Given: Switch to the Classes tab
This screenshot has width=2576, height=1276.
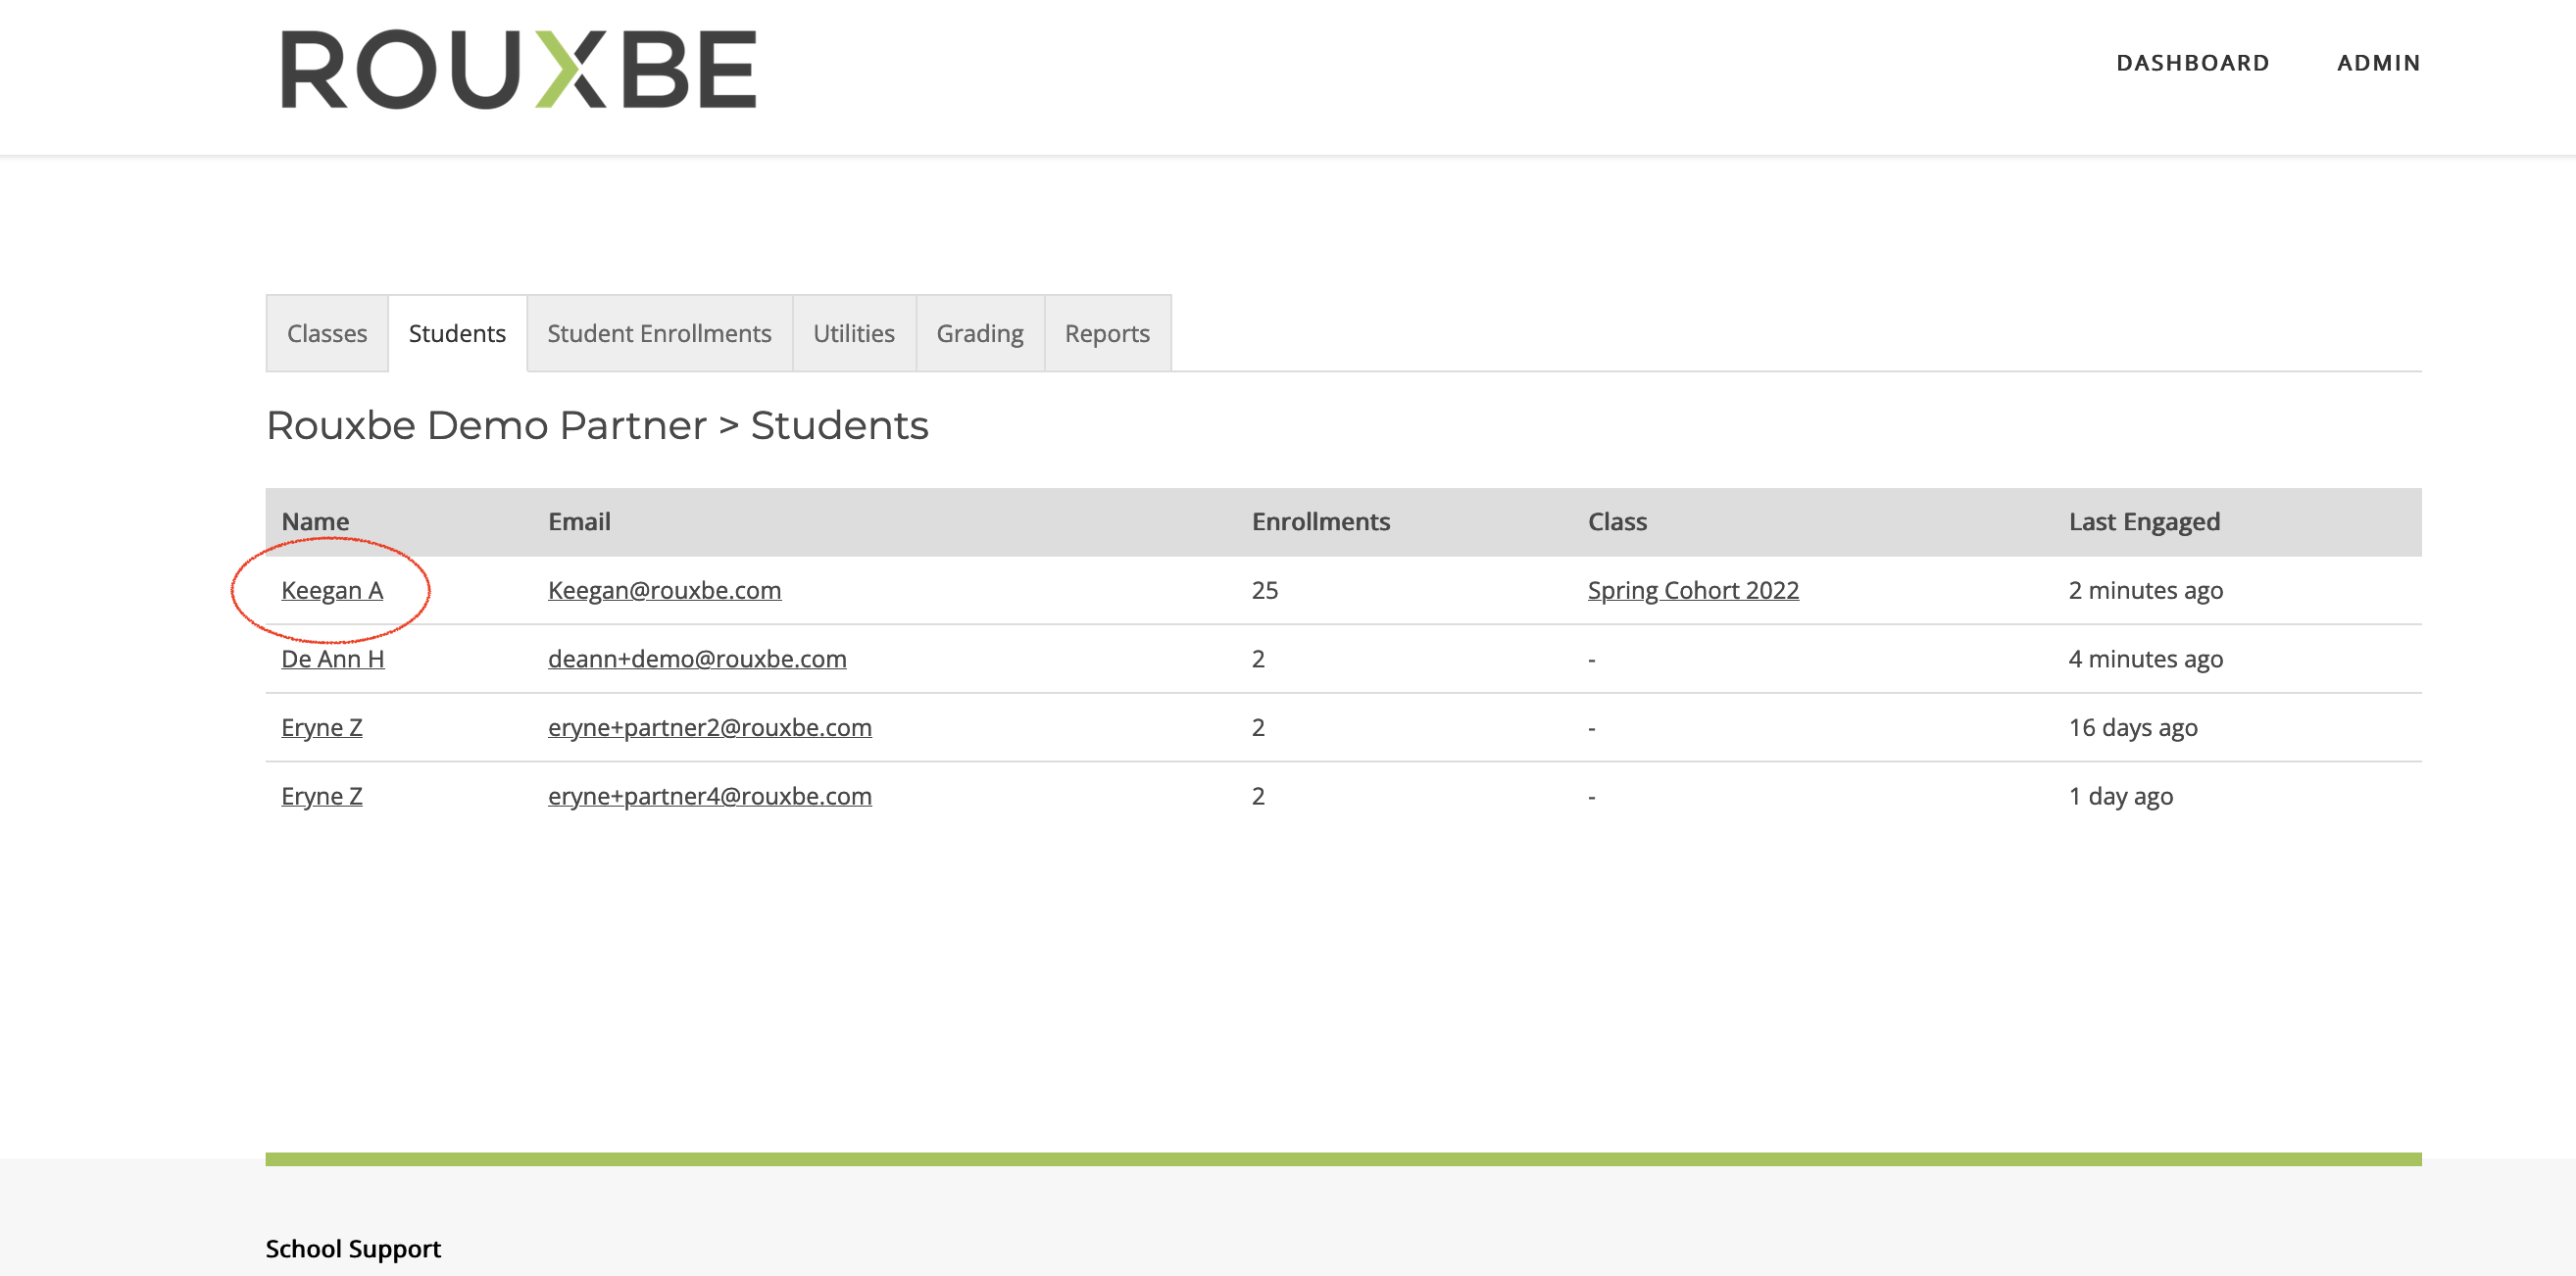Looking at the screenshot, I should [327, 333].
